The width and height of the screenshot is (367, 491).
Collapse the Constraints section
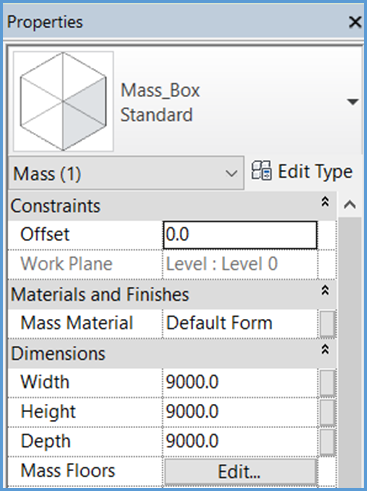pyautogui.click(x=325, y=202)
